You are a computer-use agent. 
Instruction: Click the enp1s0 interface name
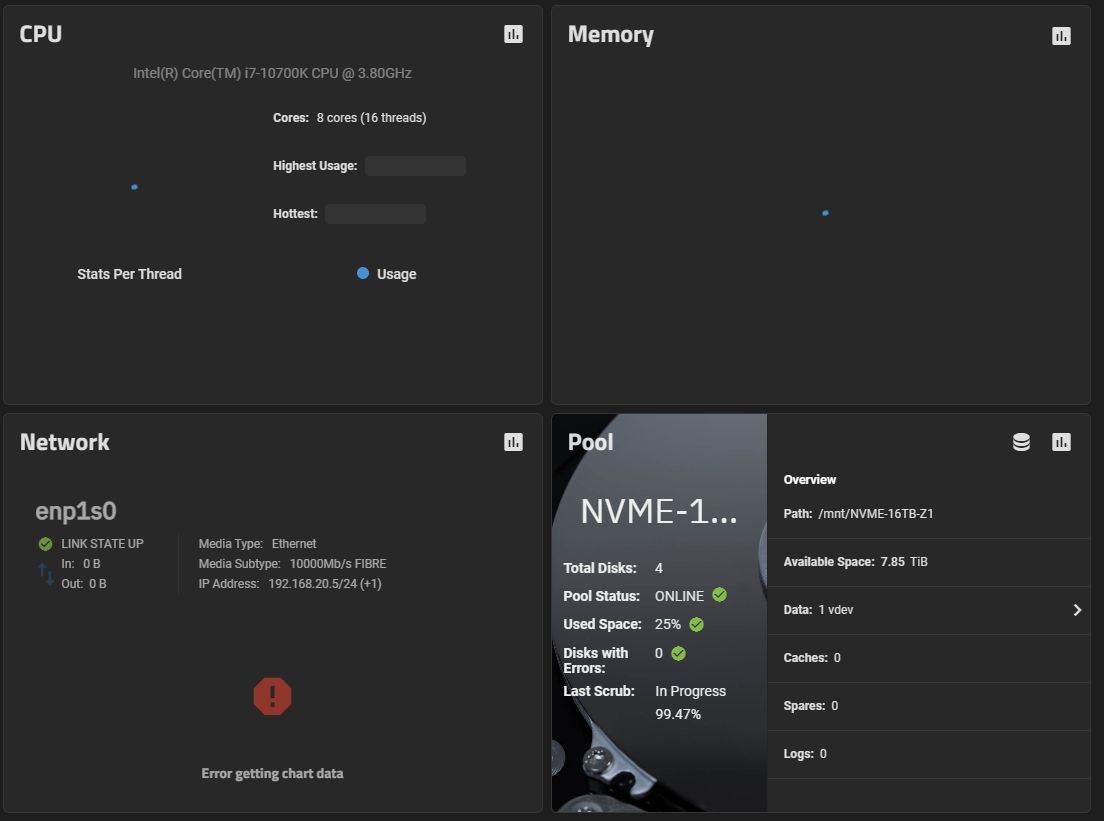(x=76, y=511)
